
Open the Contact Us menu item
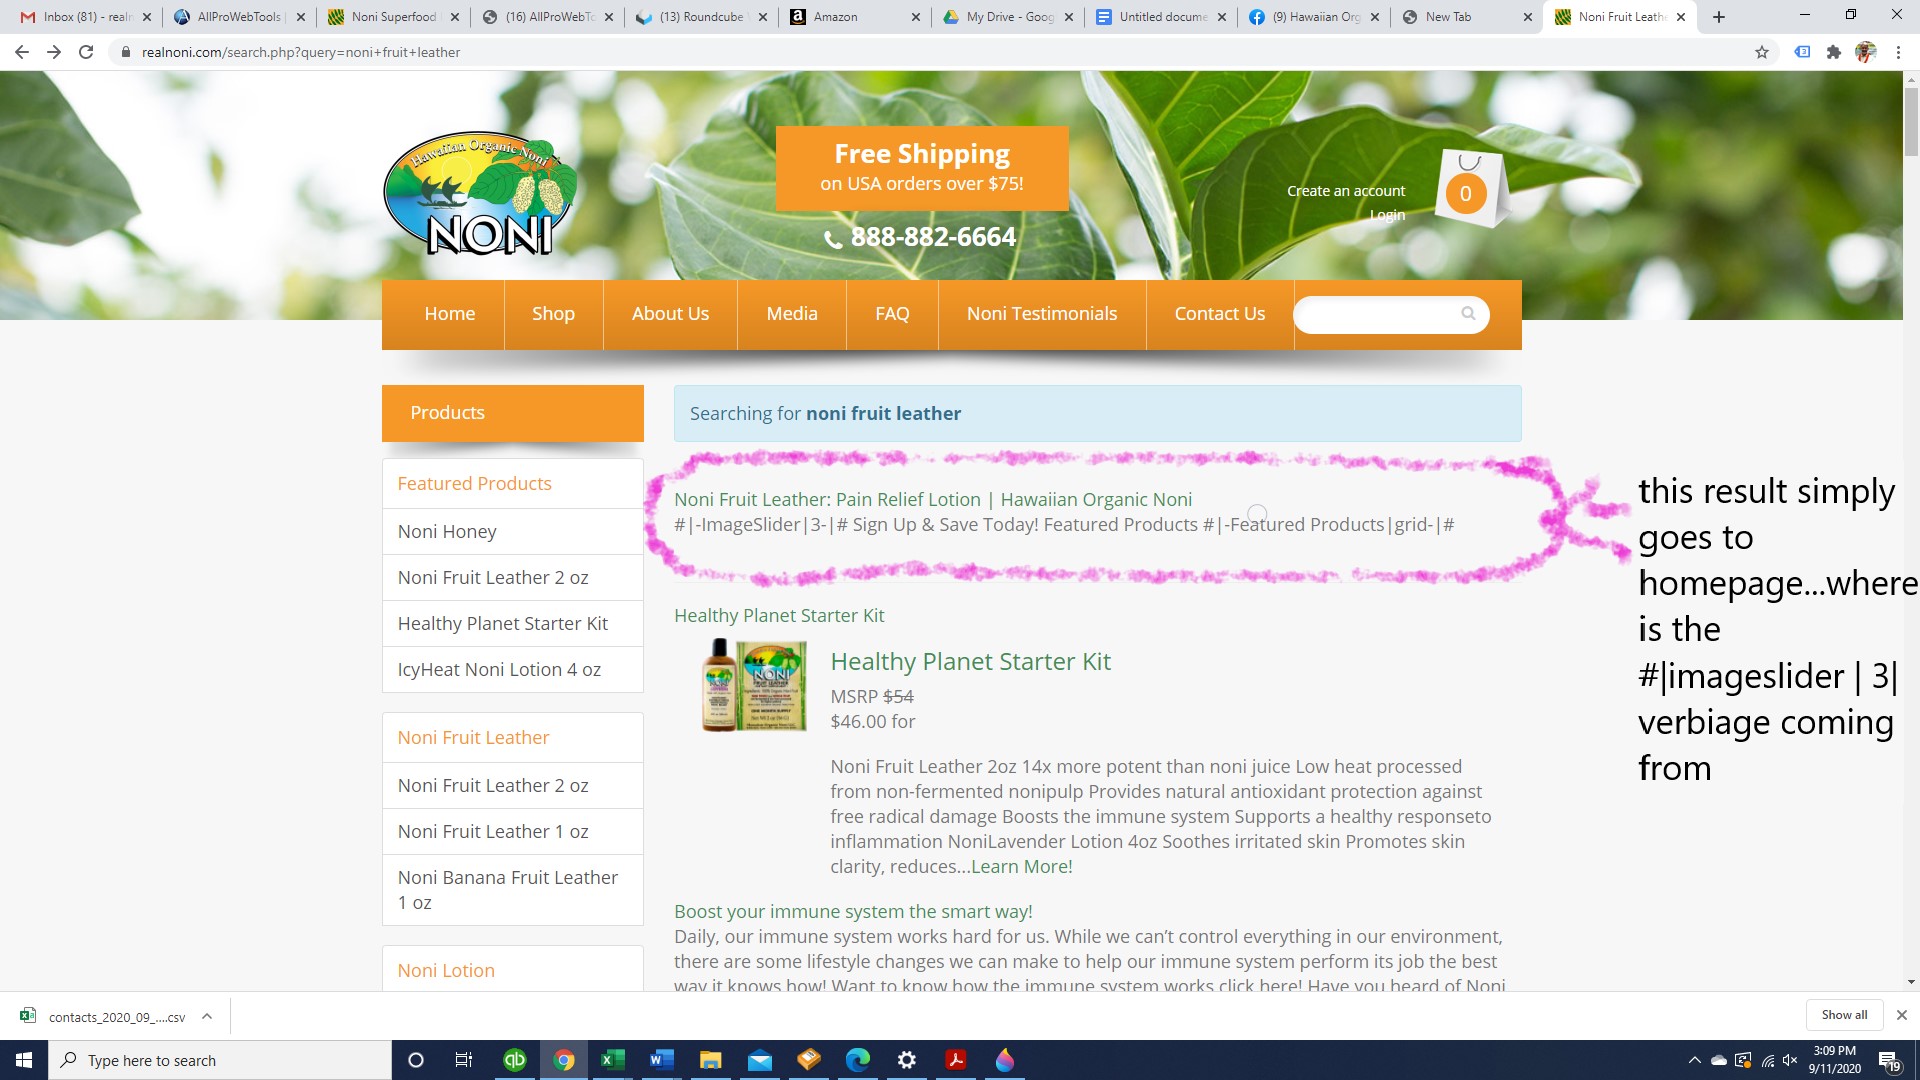click(1220, 314)
